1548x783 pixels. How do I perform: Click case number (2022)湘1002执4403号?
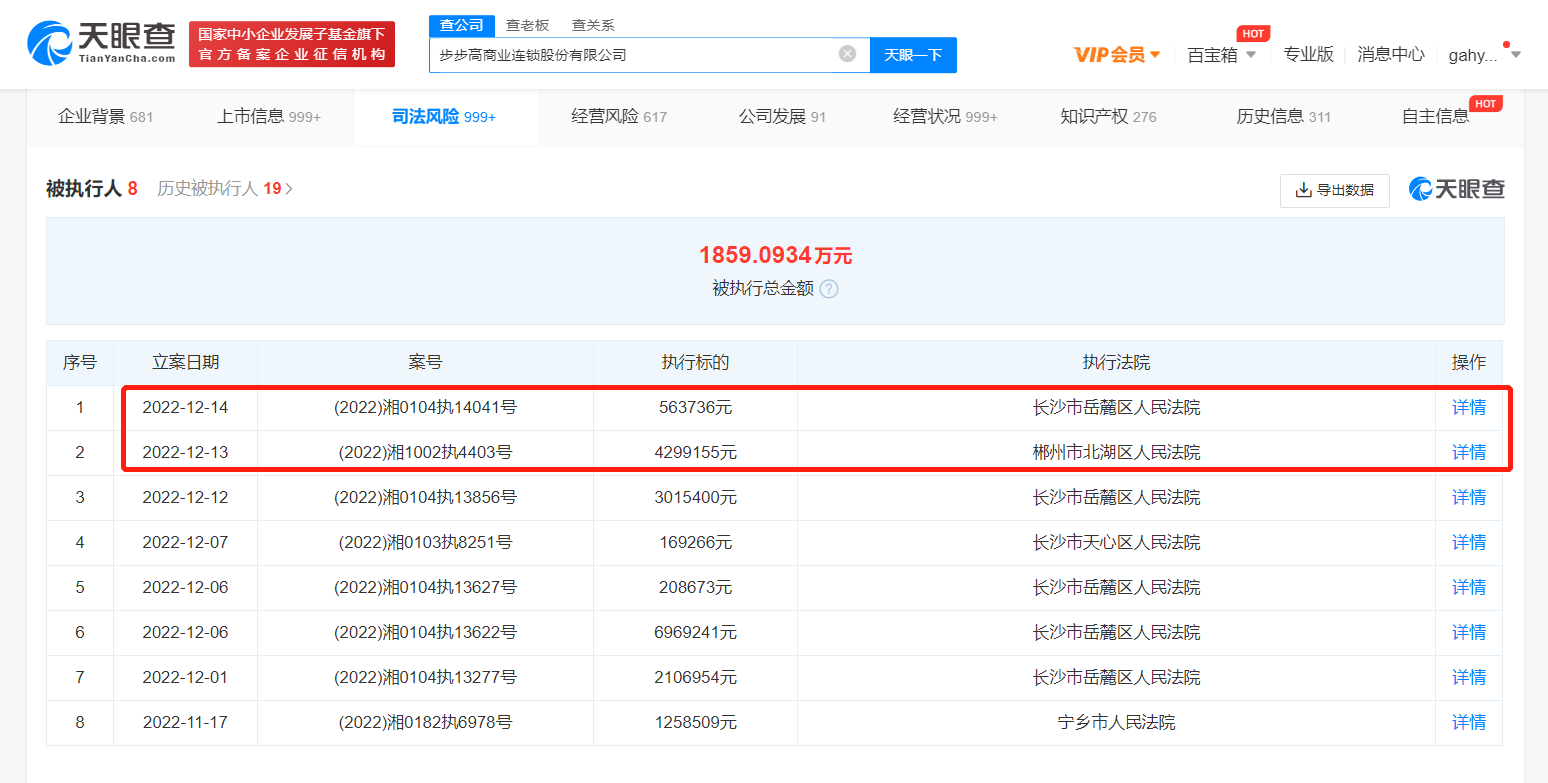coord(425,452)
